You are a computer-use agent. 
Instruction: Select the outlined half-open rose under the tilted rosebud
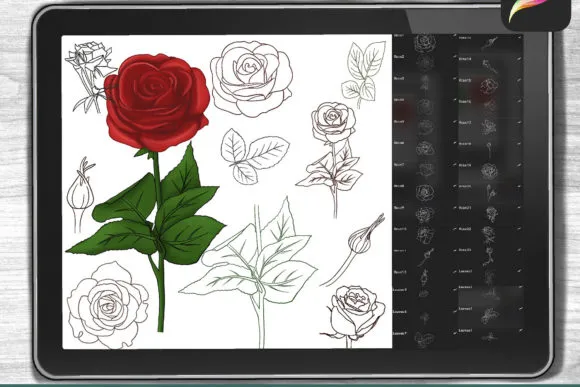tap(353, 316)
